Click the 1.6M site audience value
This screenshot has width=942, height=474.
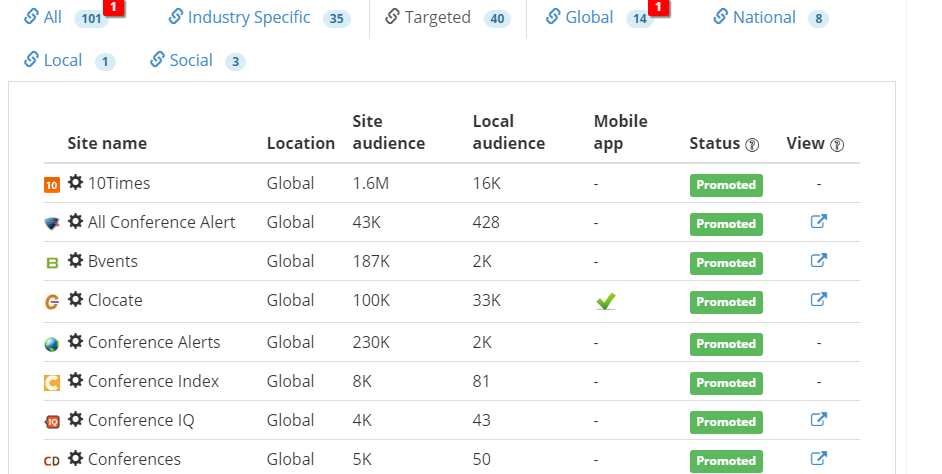tap(371, 183)
